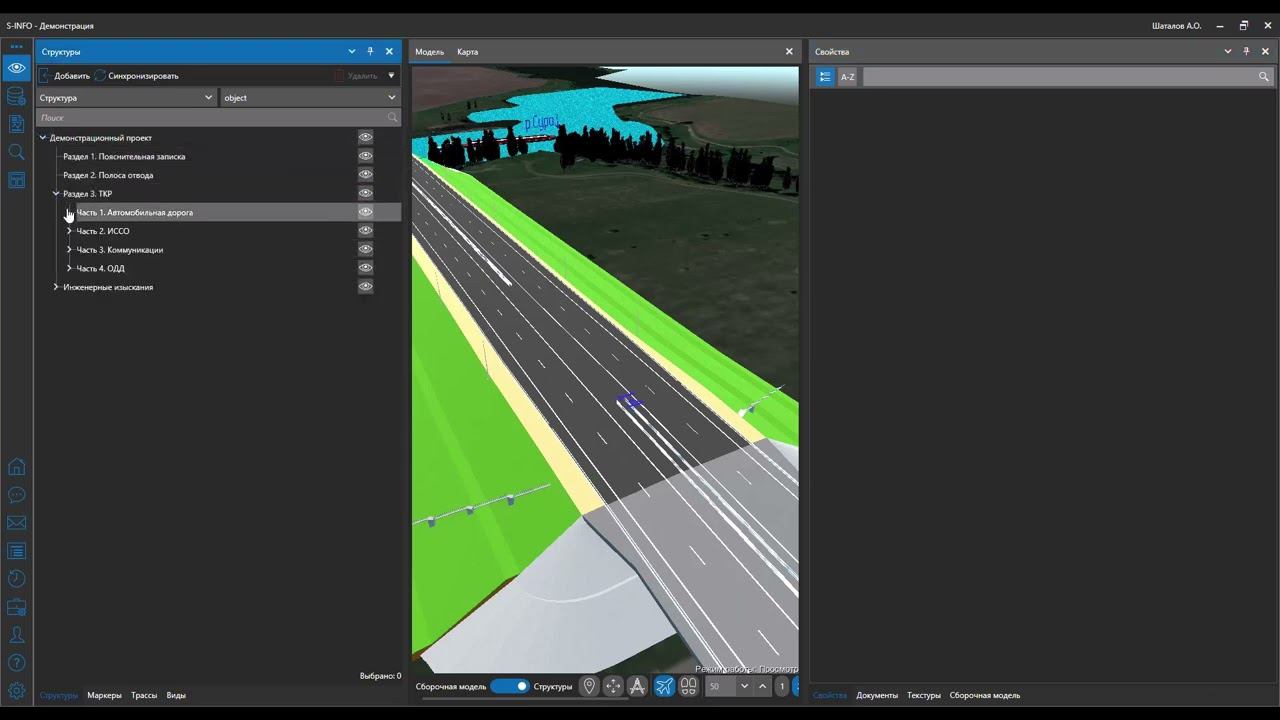1280x720 pixels.
Task: Click the Синхронизировать button
Action: [137, 76]
